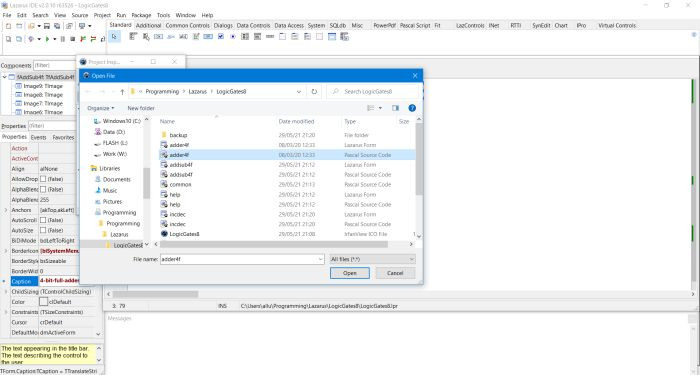Toggle the preview pane icon in dialog
Viewport: 700px width, 375px height.
pos(395,108)
